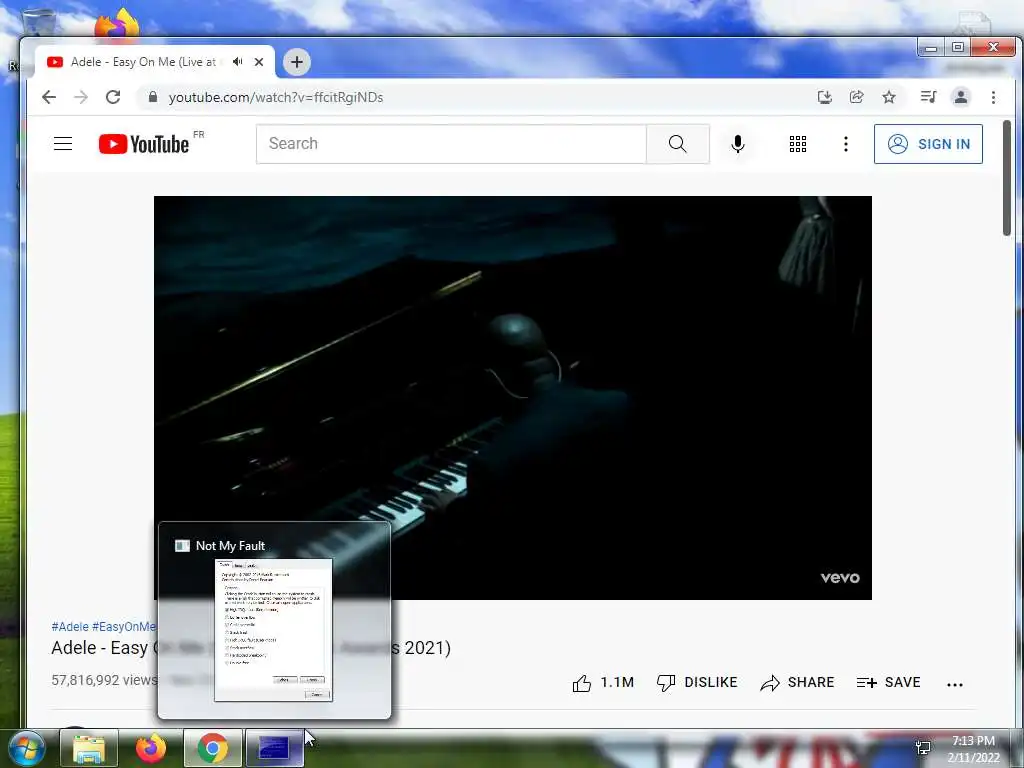Click the Not My Fault taskbar button
The image size is (1024, 768).
274,748
